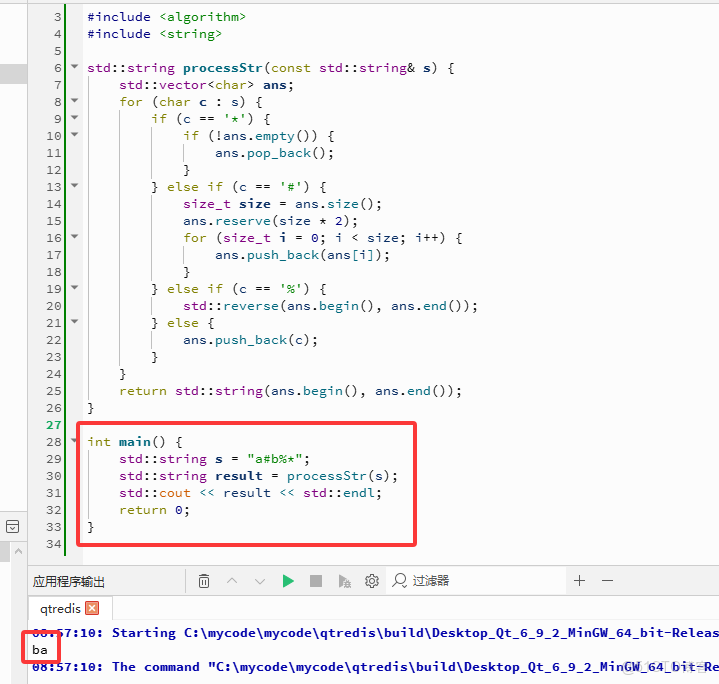Click 'ans.reserve(size * 2);' line

pos(271,221)
